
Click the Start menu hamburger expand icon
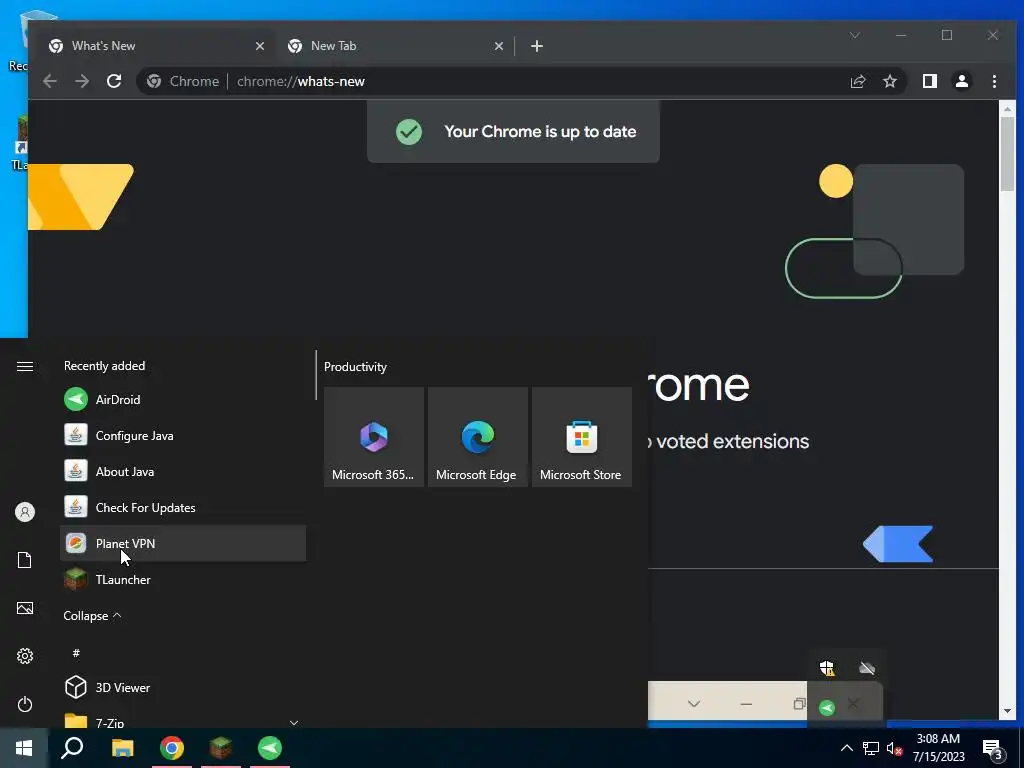pyautogui.click(x=25, y=366)
